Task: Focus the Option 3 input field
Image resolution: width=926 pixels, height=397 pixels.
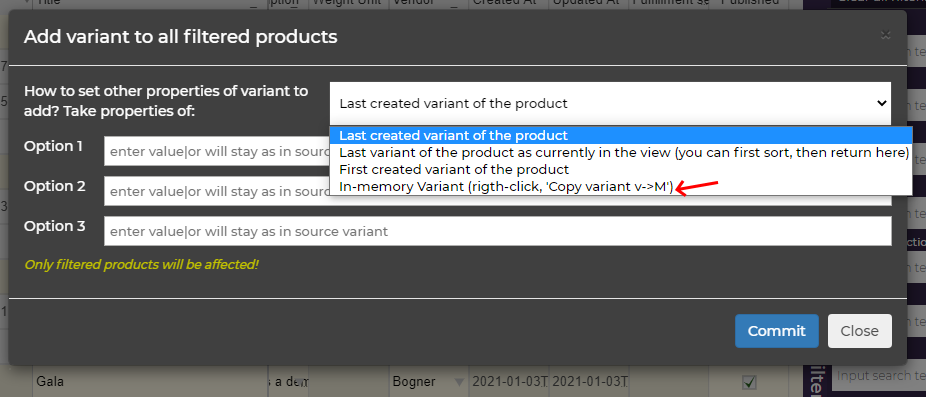Action: (498, 231)
